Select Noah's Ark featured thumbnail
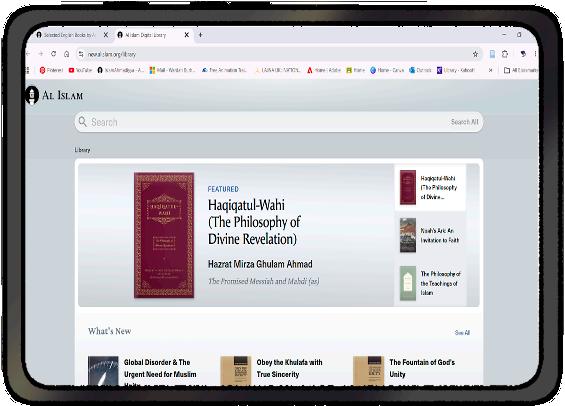This screenshot has width=565, height=406. point(430,235)
